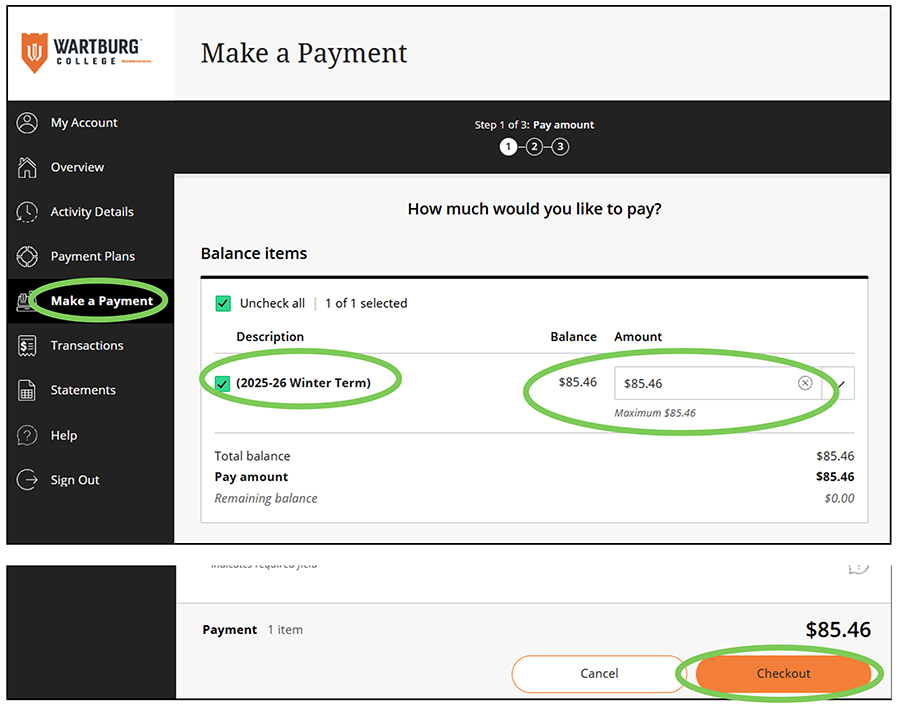
Task: Click the Cancel button
Action: point(599,674)
